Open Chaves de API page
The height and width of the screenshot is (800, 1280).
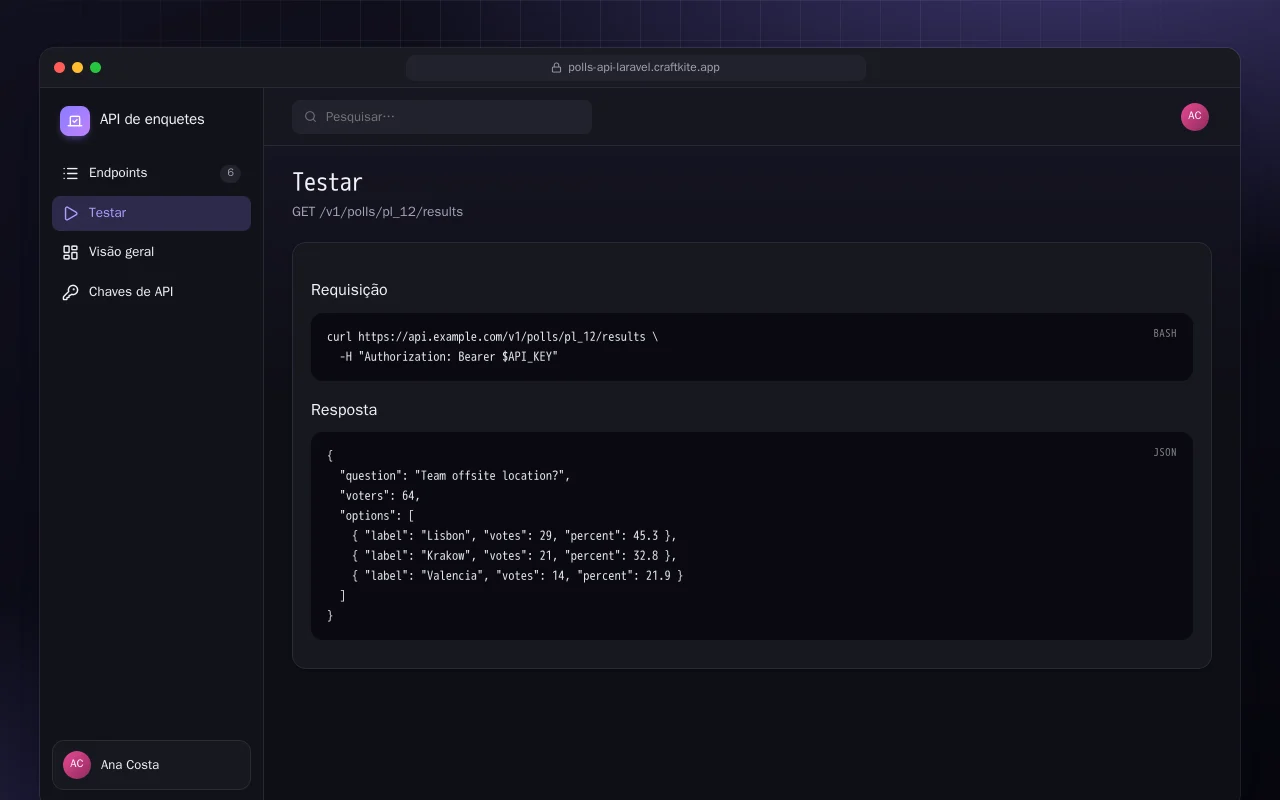pos(151,292)
